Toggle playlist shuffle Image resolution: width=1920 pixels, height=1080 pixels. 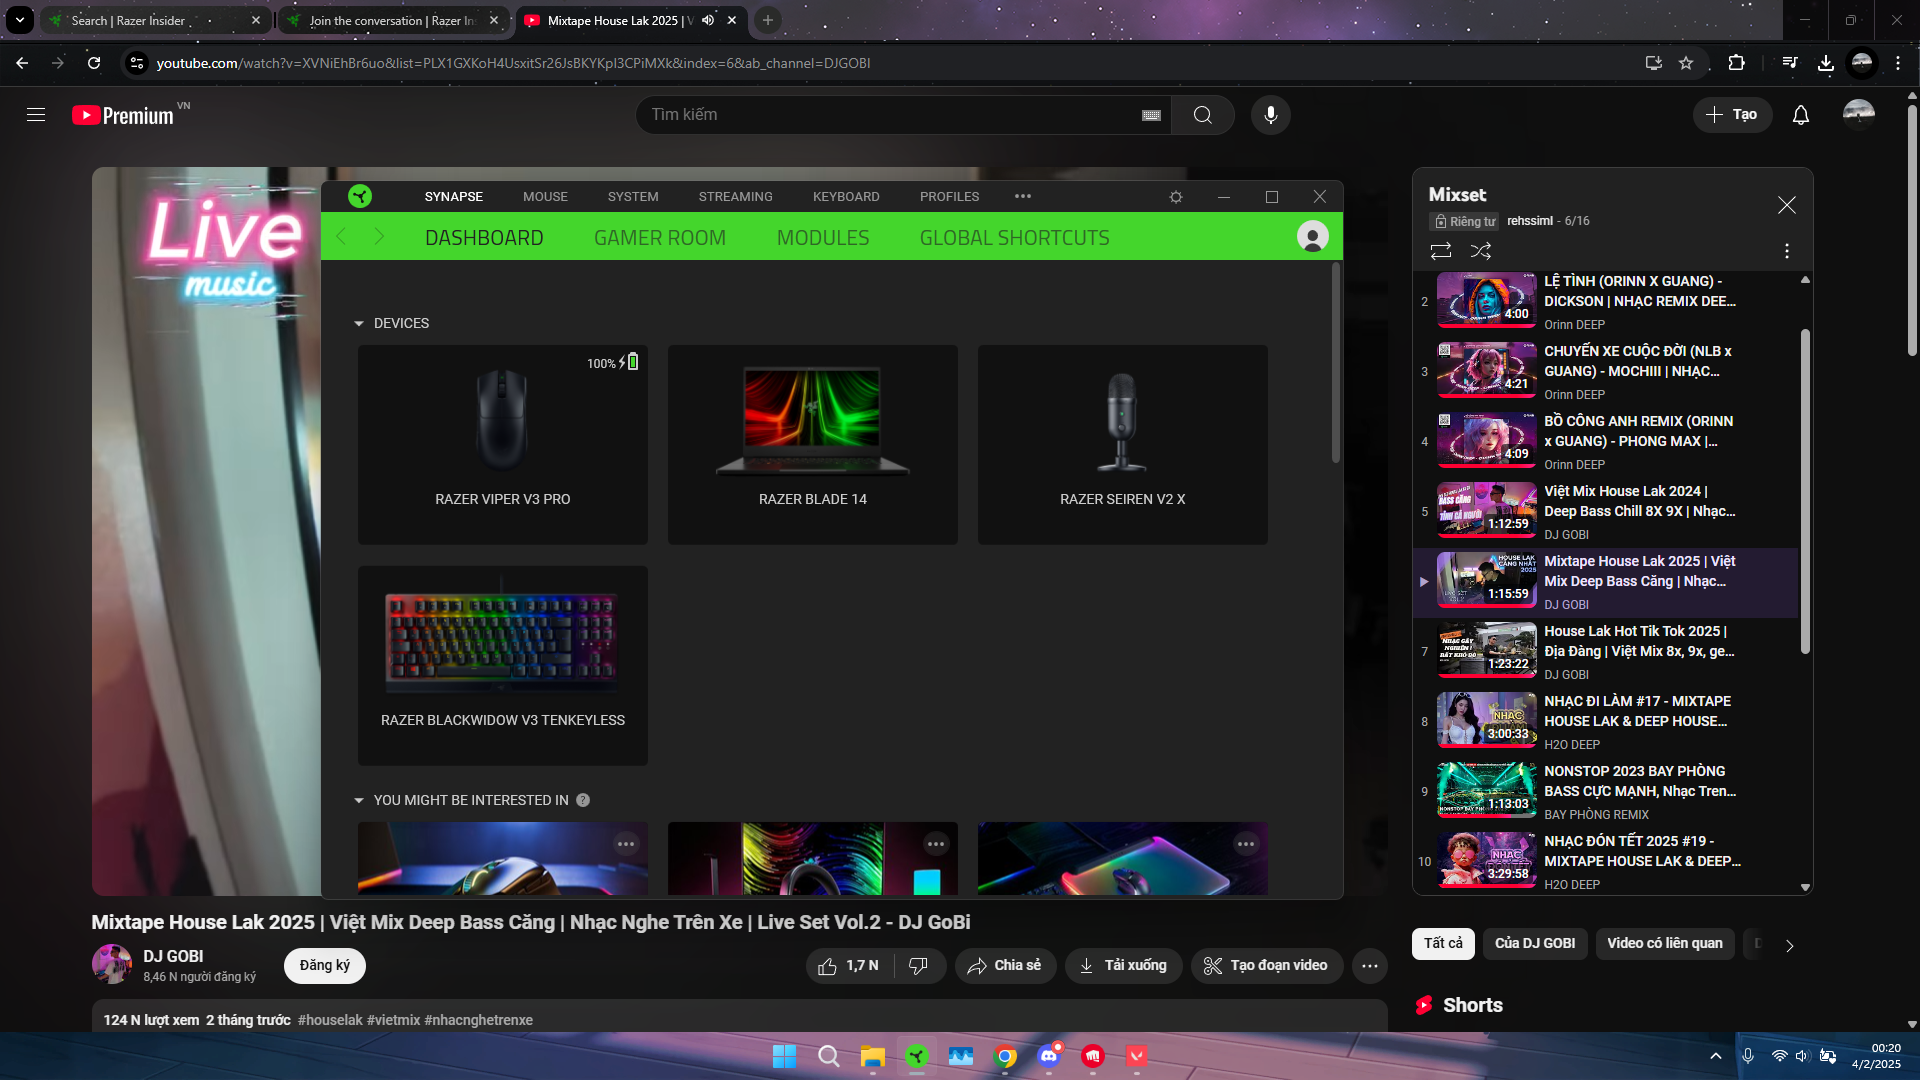1481,251
